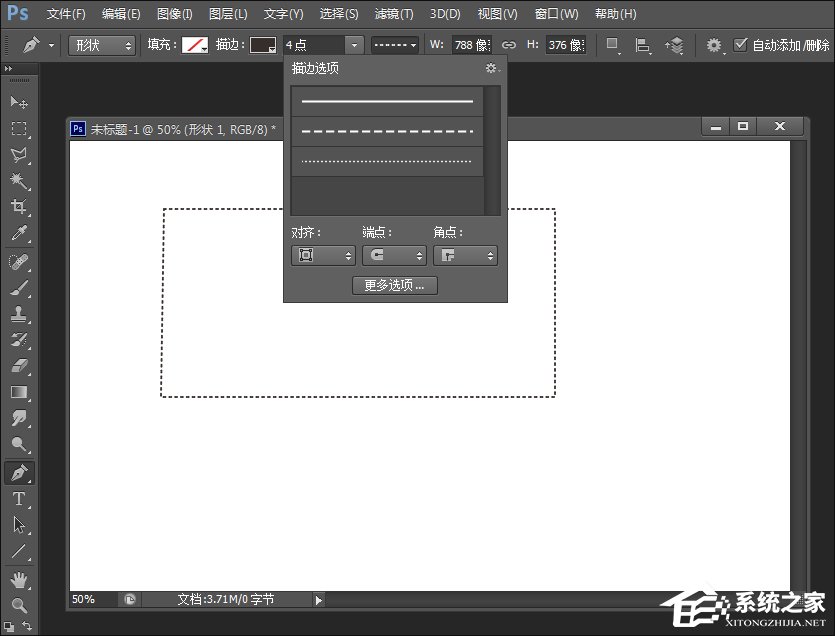
Task: Select the Zoom tool
Action: [x=19, y=606]
